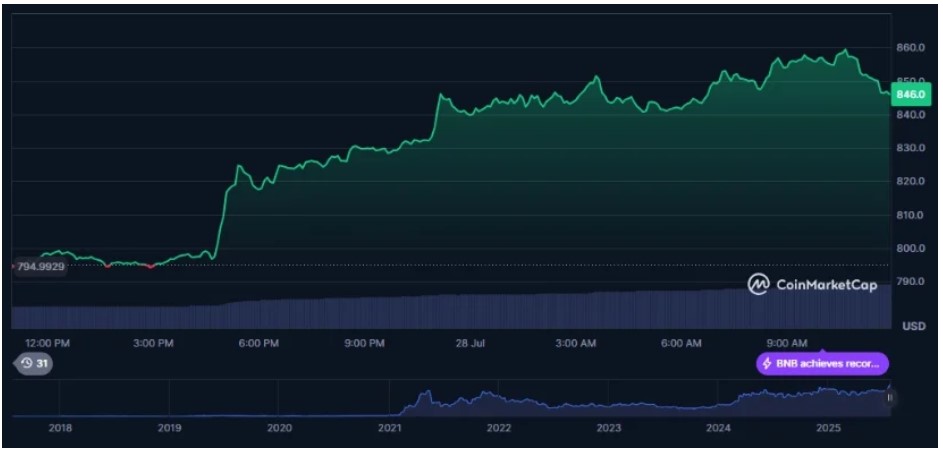Click the clock icon beside 31
Viewport: 943px width, 451px height.
pos(27,364)
